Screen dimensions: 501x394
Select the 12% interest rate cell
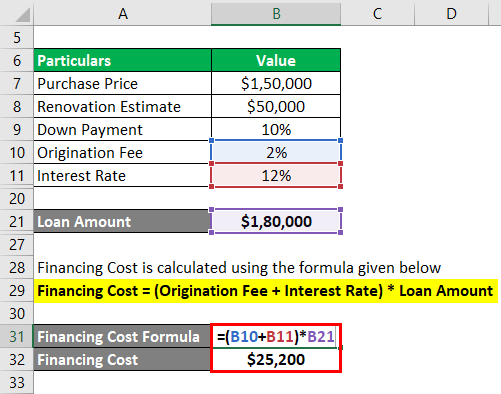click(276, 176)
